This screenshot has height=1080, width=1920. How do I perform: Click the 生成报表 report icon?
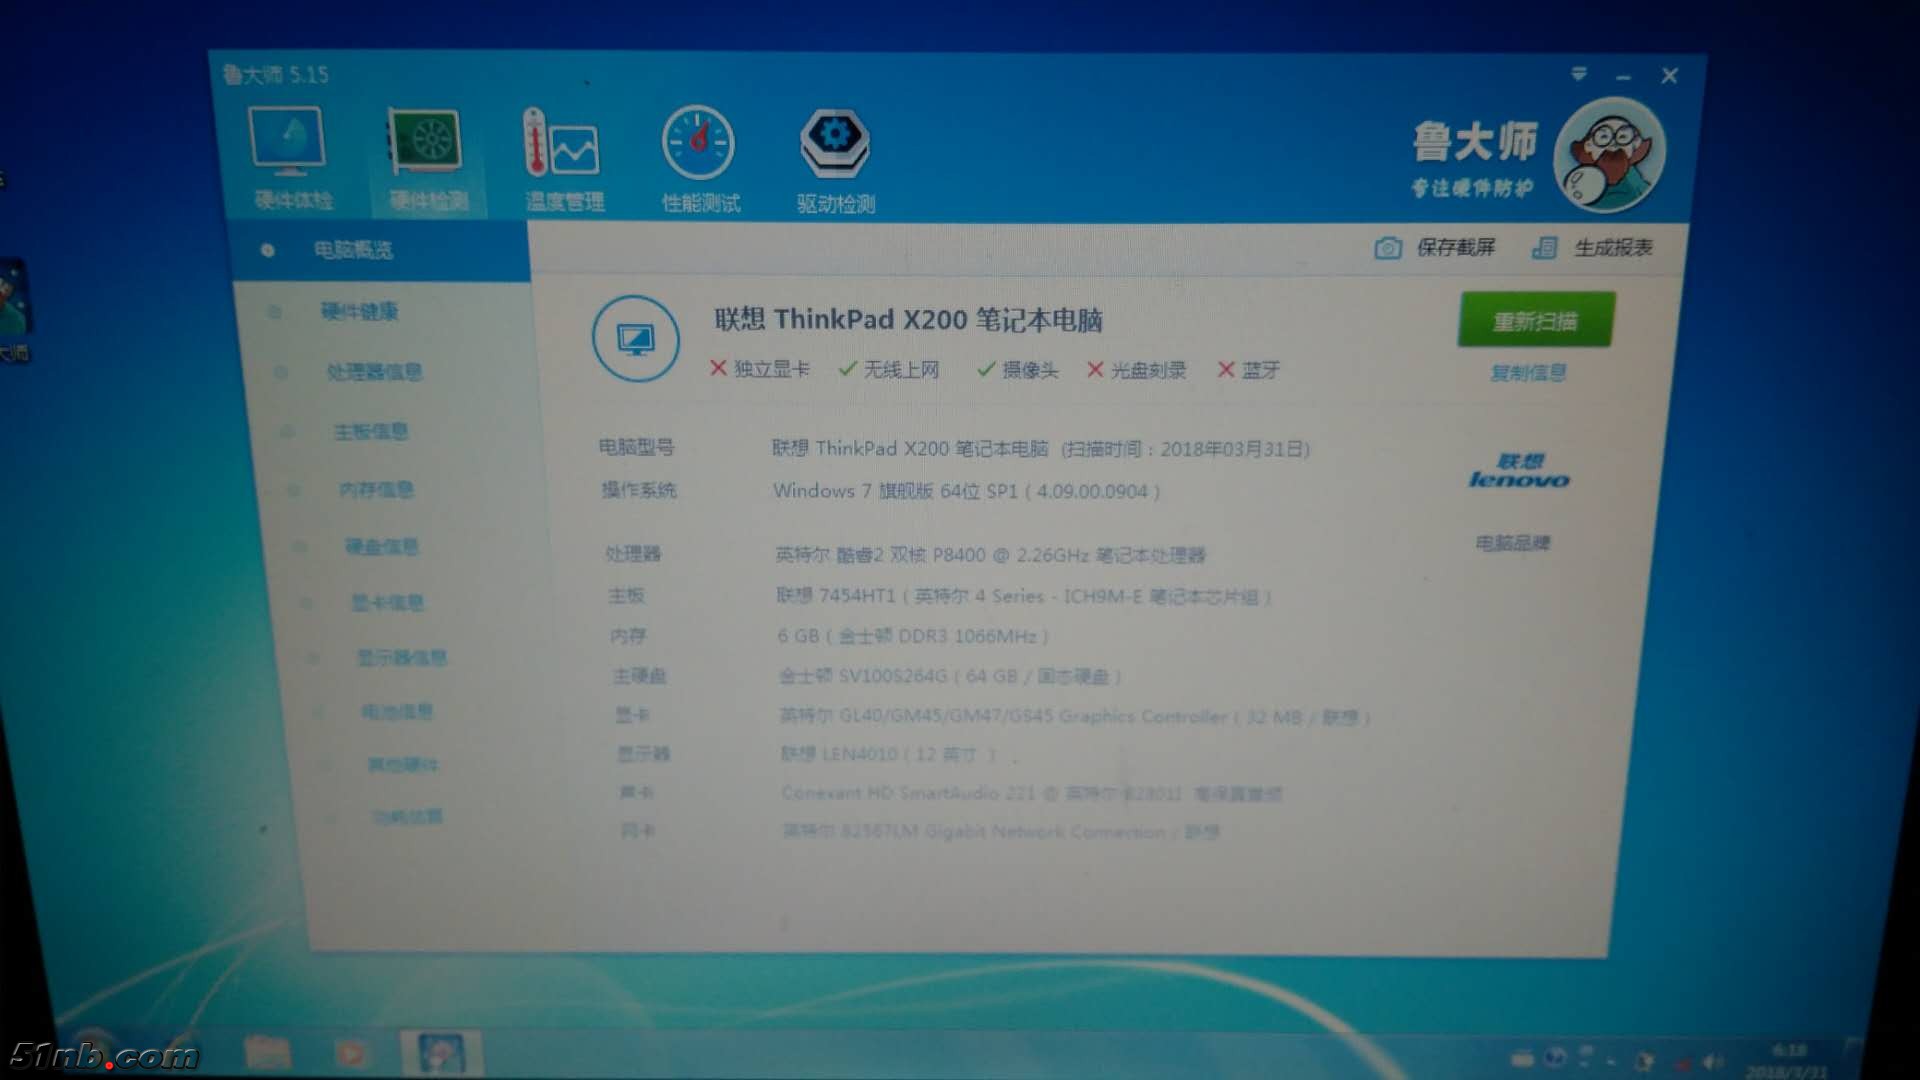coord(1545,248)
